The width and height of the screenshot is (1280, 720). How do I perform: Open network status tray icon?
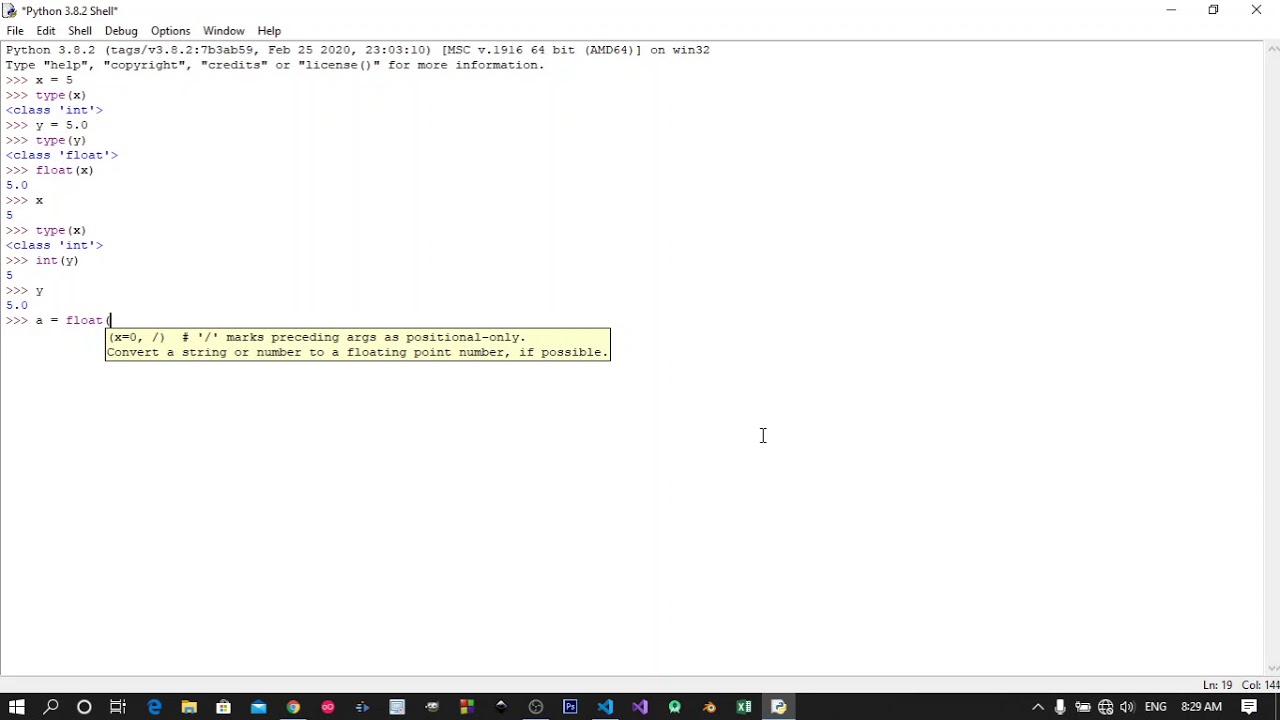coord(1105,707)
